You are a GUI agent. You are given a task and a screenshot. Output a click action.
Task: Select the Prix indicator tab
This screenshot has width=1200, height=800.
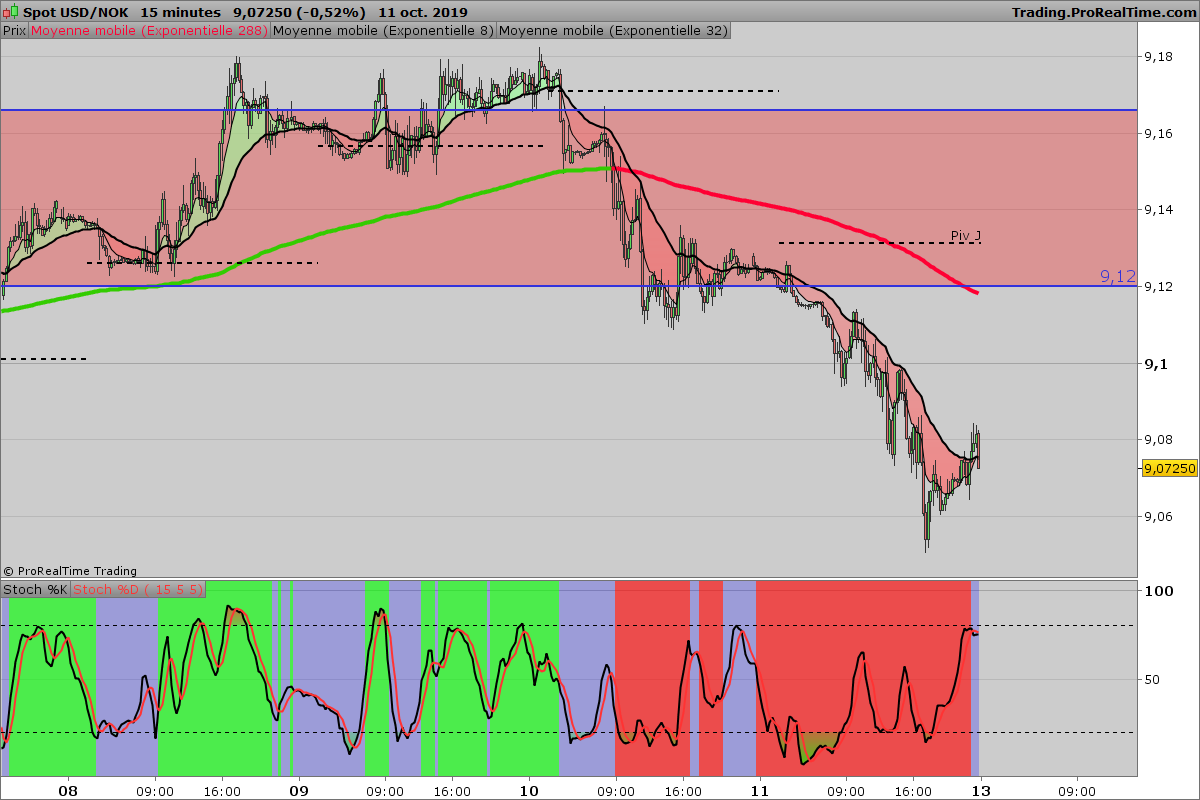[14, 31]
